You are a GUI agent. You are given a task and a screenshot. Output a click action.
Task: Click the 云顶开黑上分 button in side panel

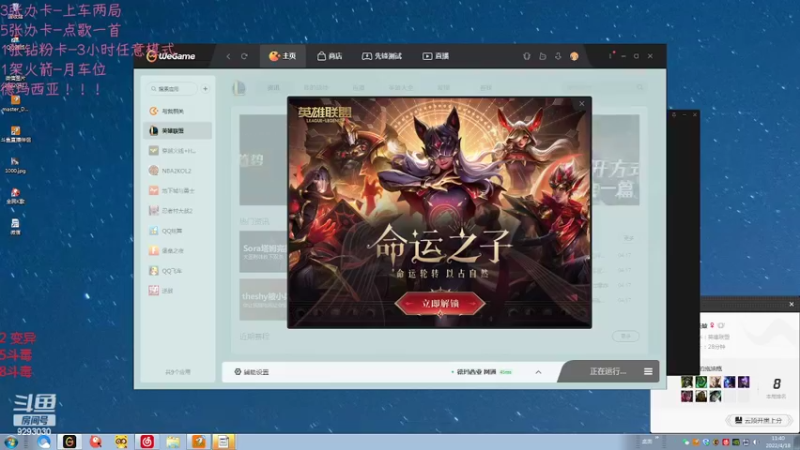click(x=759, y=420)
